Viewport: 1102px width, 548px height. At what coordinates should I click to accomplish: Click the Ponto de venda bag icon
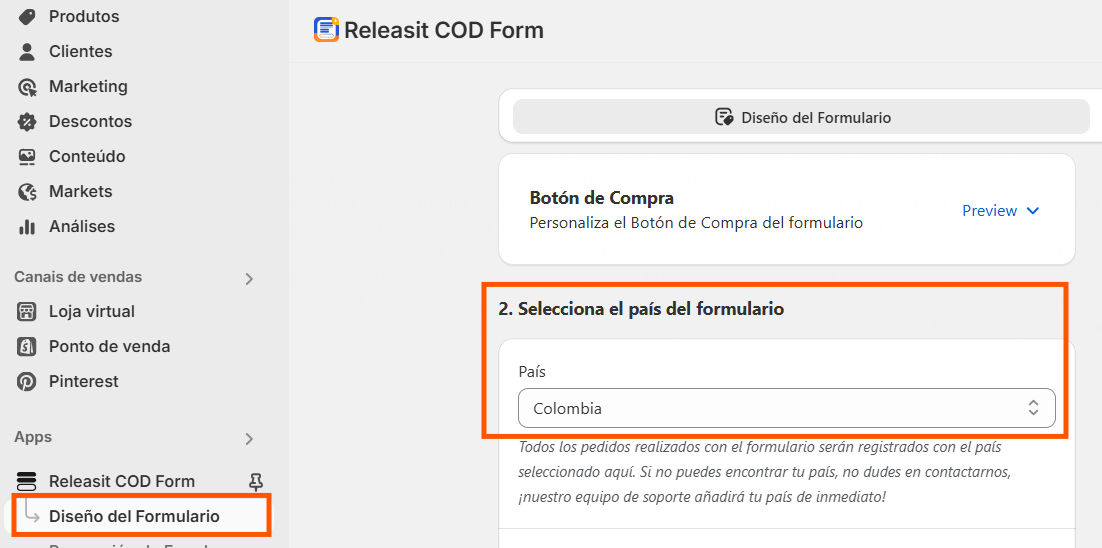point(27,347)
